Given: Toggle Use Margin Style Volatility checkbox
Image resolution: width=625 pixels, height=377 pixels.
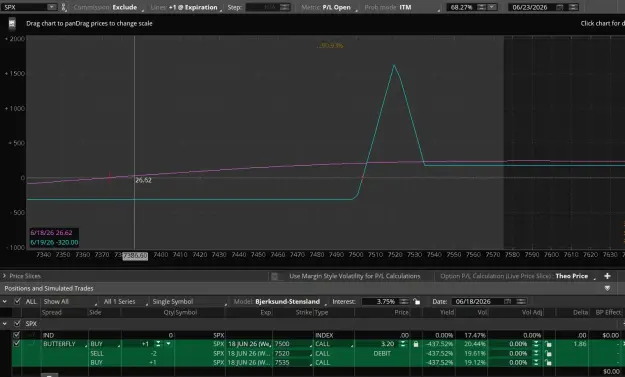Looking at the screenshot, I should click(x=275, y=276).
